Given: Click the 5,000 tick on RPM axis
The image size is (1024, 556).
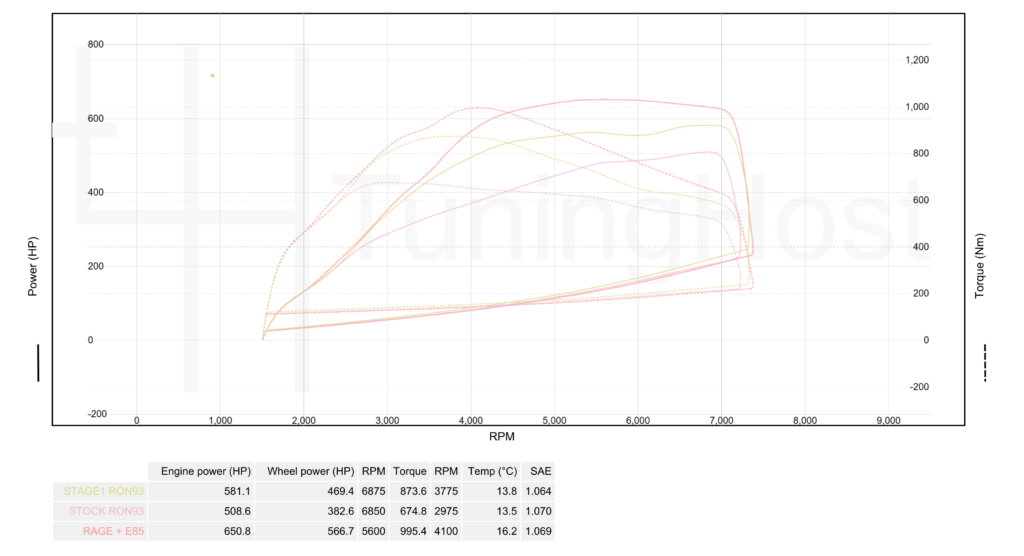Looking at the screenshot, I should coord(554,420).
